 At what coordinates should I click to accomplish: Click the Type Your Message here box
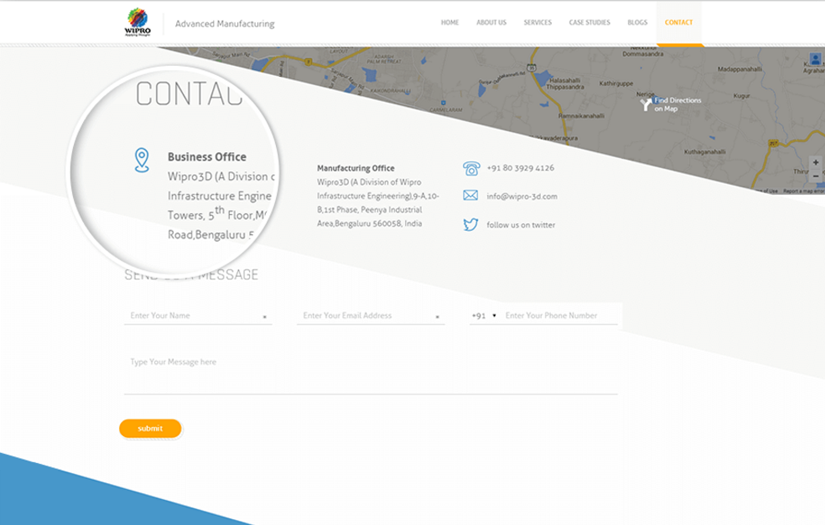click(370, 372)
